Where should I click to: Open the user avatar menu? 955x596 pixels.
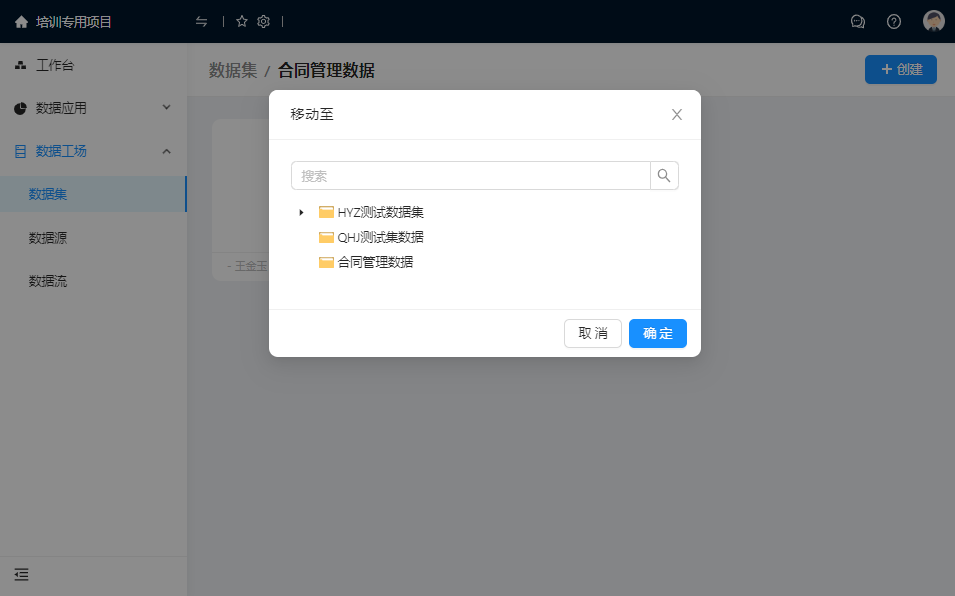click(933, 21)
